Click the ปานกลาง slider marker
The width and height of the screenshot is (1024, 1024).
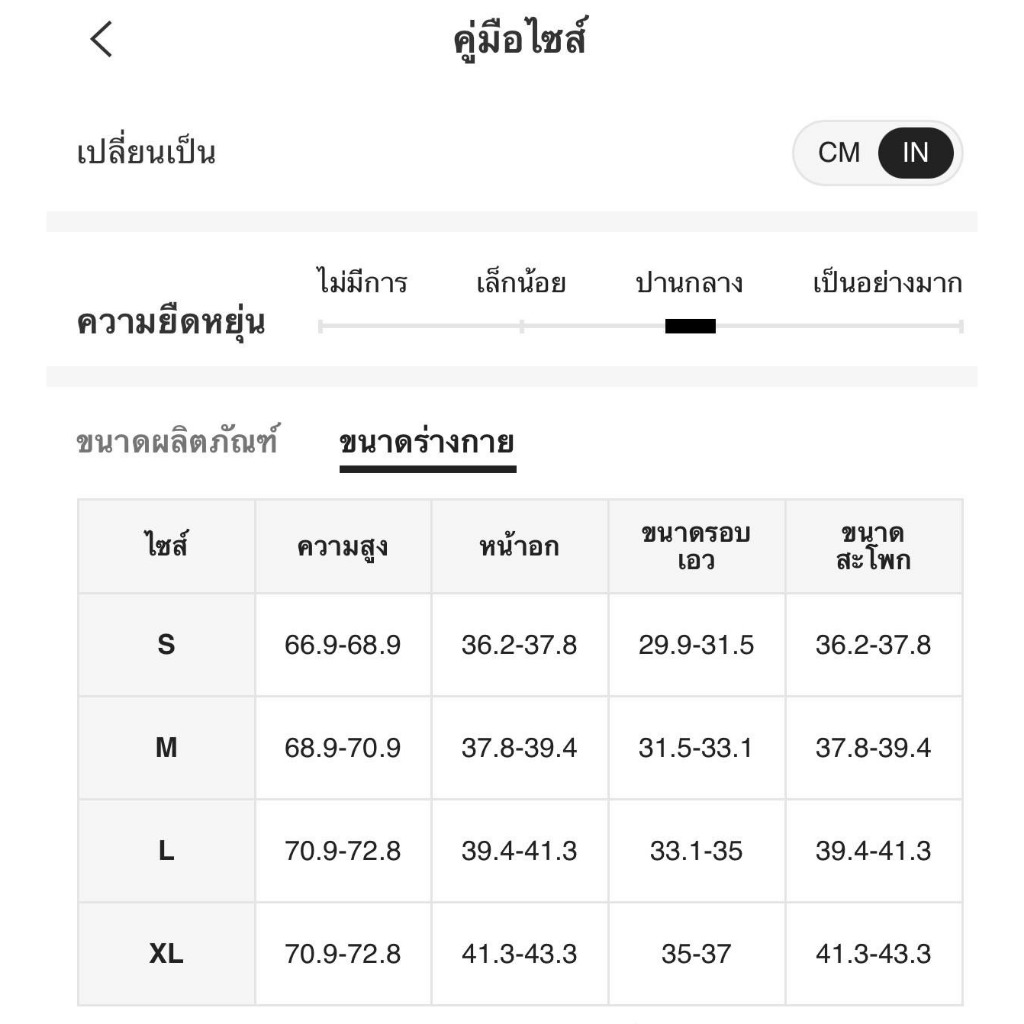pyautogui.click(x=692, y=325)
